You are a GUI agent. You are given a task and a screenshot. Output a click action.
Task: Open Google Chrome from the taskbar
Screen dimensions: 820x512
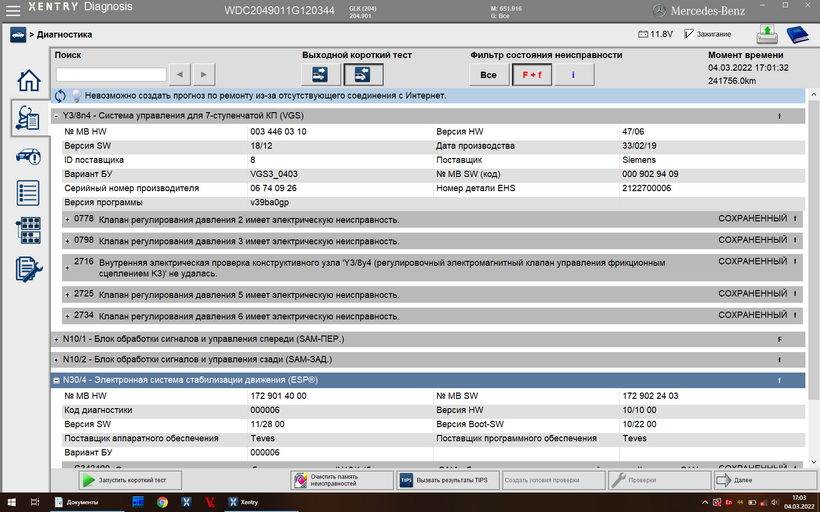point(163,502)
